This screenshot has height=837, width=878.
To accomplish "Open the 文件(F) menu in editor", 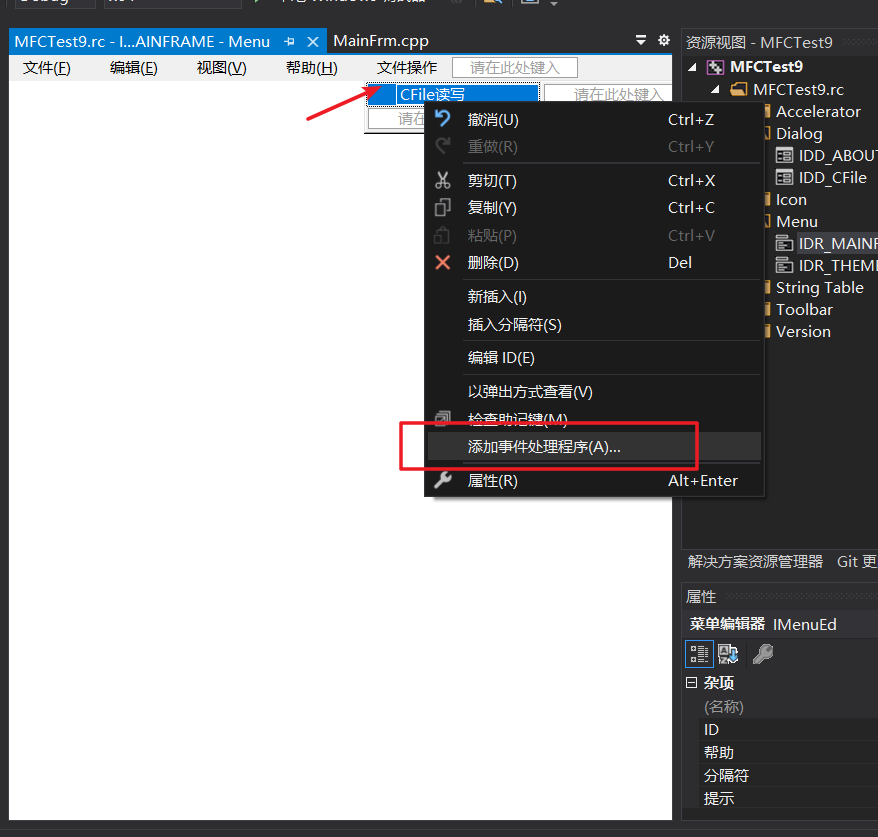I will coord(46,68).
